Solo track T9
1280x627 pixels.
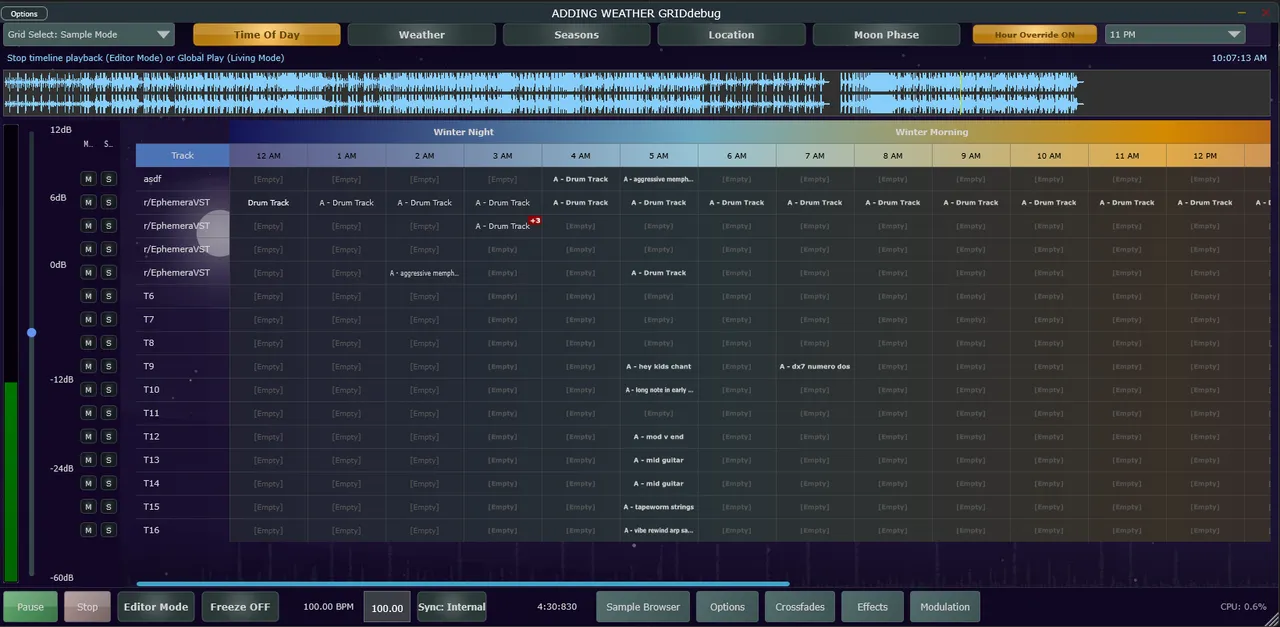pyautogui.click(x=108, y=366)
